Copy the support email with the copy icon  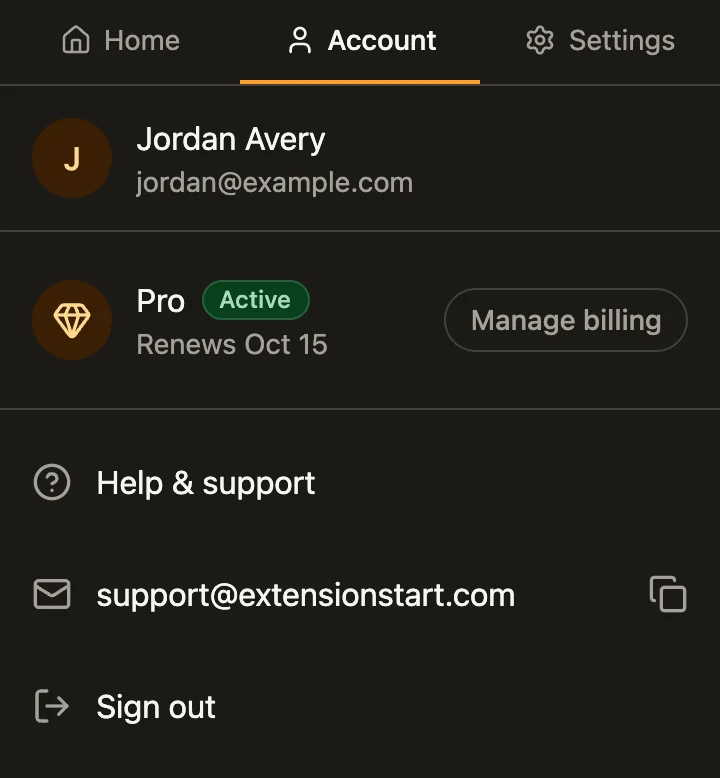668,594
